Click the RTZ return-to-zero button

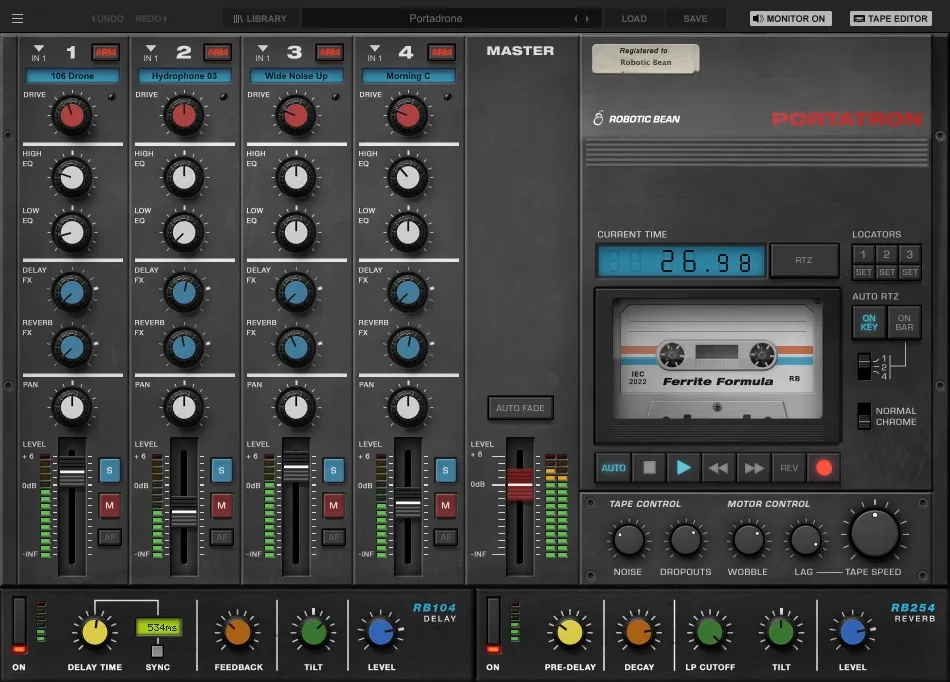804,260
